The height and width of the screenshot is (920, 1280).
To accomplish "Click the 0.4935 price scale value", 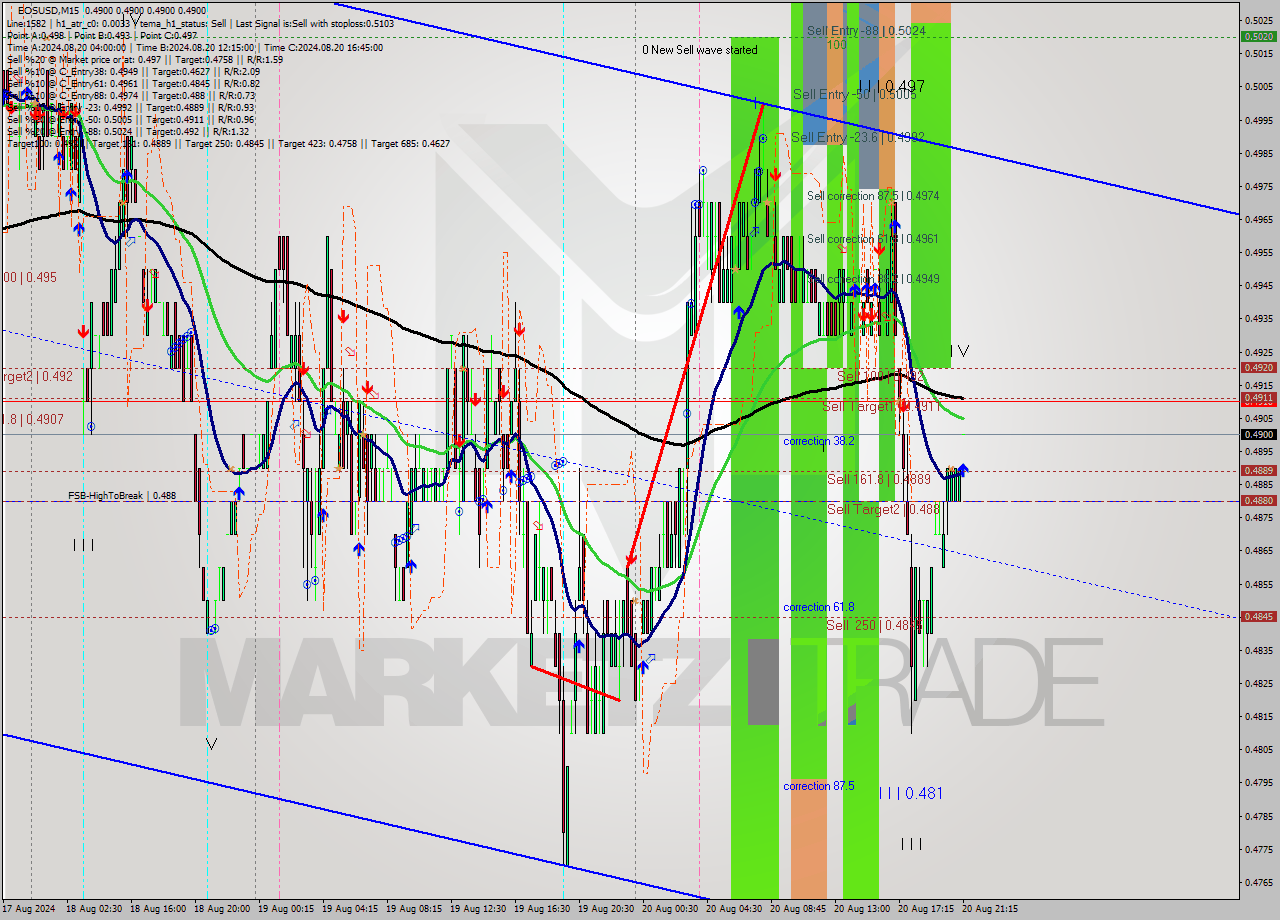I will 1259,318.
